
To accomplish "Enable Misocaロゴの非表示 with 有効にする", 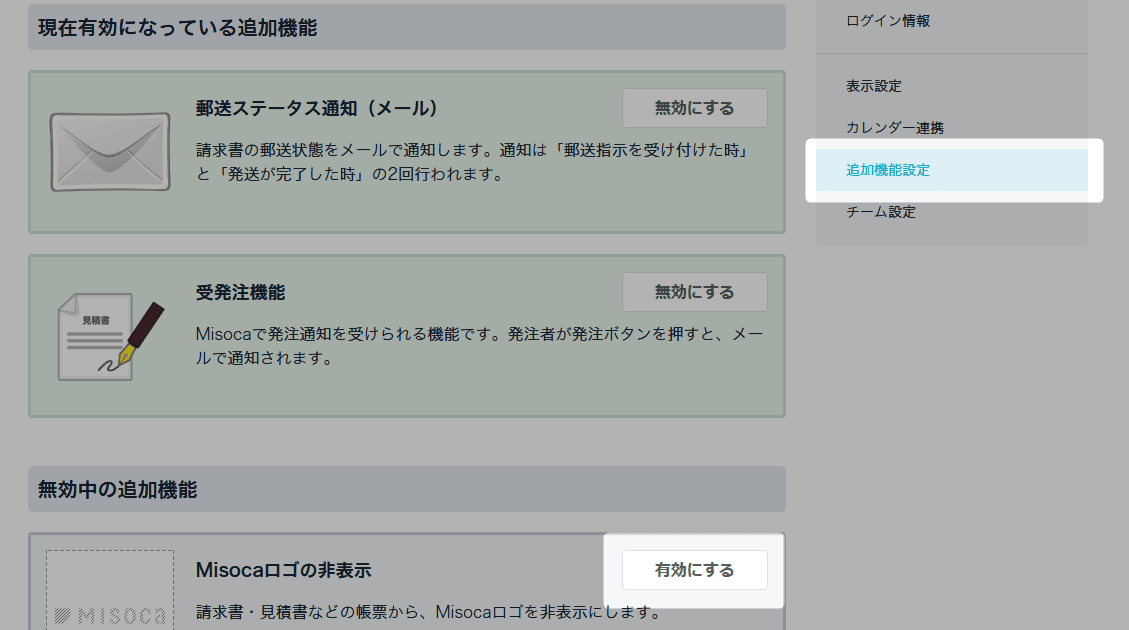I will pos(694,570).
